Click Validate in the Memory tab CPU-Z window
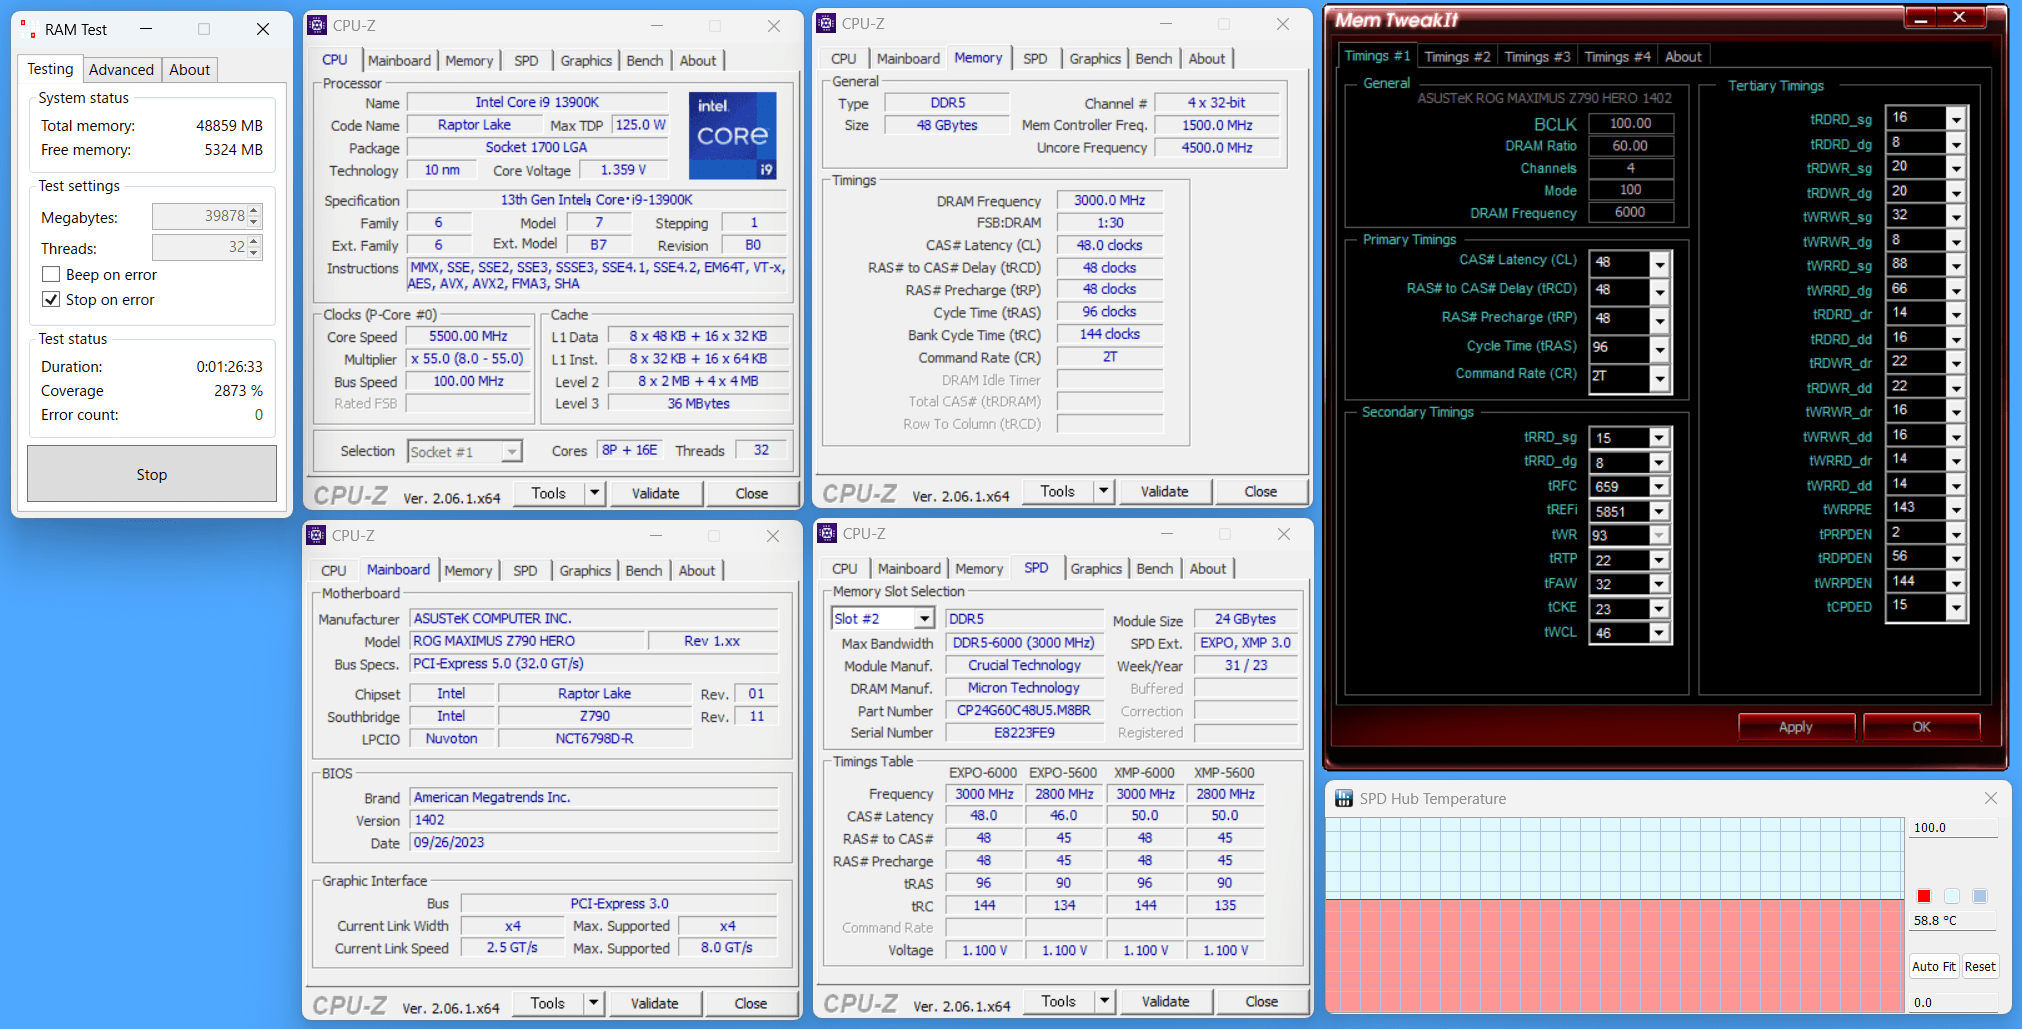The width and height of the screenshot is (2022, 1029). [1165, 491]
